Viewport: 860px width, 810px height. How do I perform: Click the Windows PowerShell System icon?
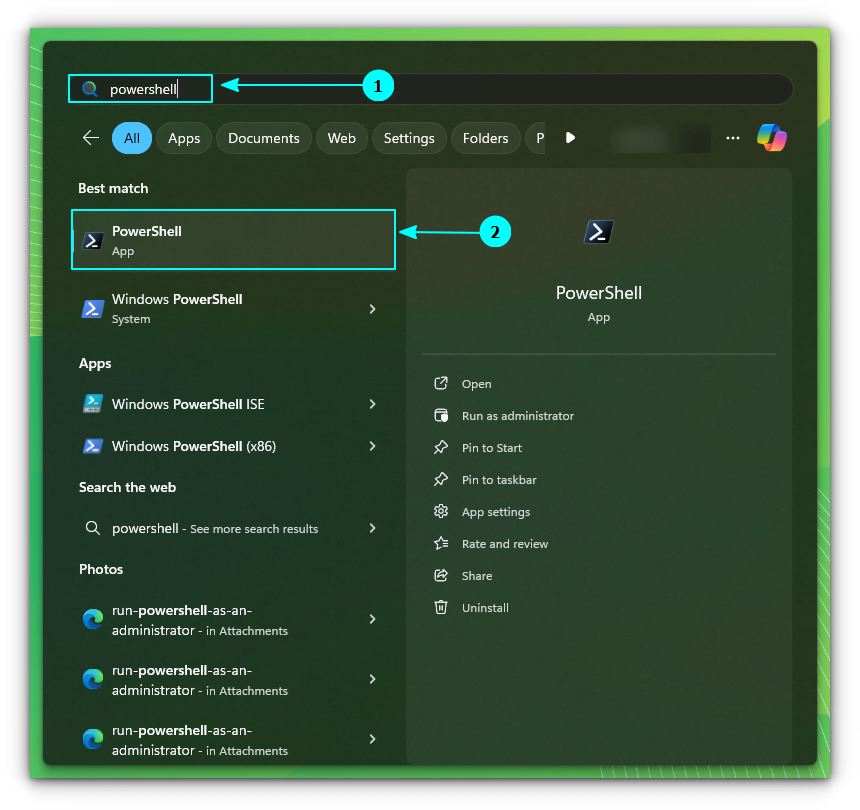coord(93,309)
